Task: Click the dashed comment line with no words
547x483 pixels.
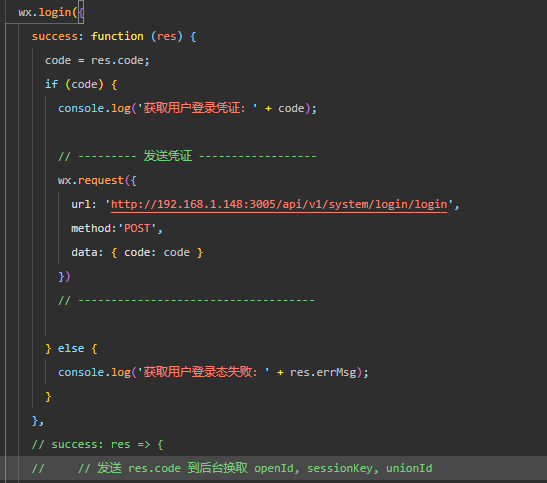Action: coord(186,300)
